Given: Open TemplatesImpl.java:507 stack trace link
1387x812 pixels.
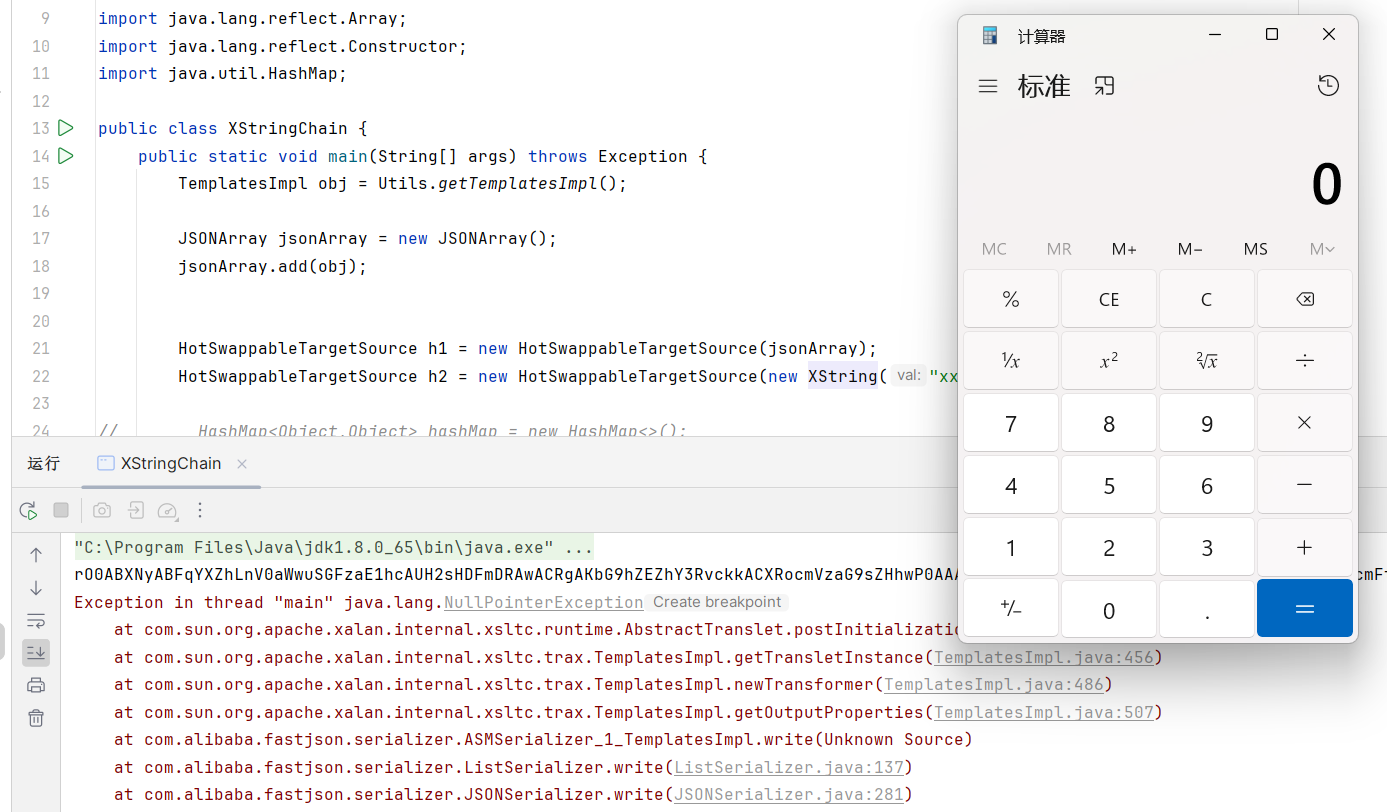Looking at the screenshot, I should [x=1044, y=713].
